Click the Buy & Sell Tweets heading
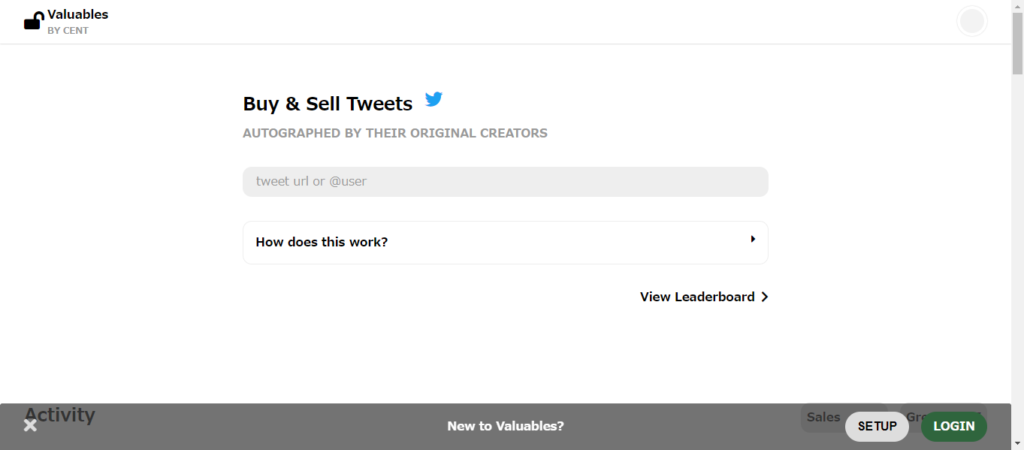The image size is (1024, 450). click(328, 104)
